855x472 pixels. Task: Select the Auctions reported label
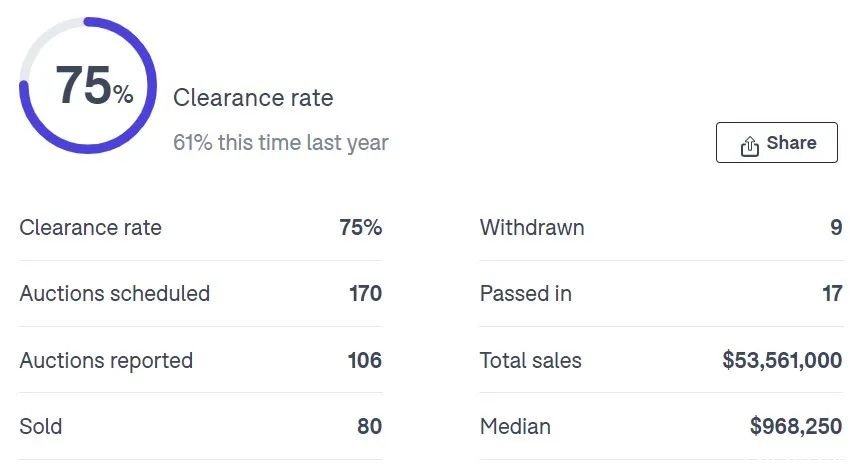pos(106,360)
